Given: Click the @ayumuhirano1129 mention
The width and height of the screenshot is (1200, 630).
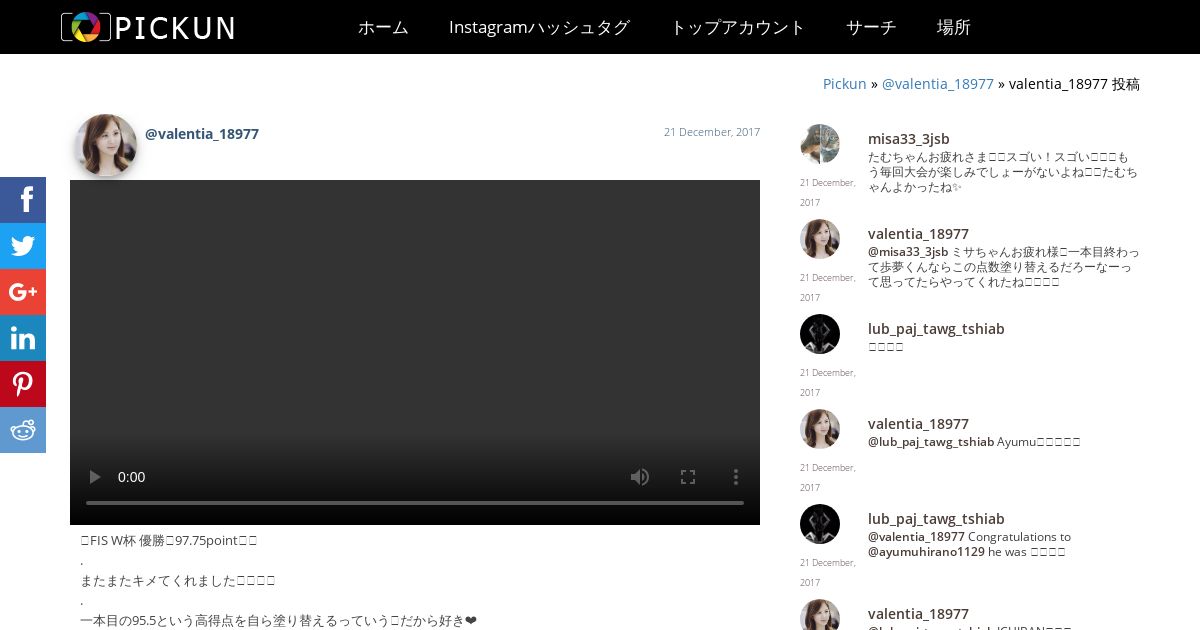Looking at the screenshot, I should tap(926, 552).
